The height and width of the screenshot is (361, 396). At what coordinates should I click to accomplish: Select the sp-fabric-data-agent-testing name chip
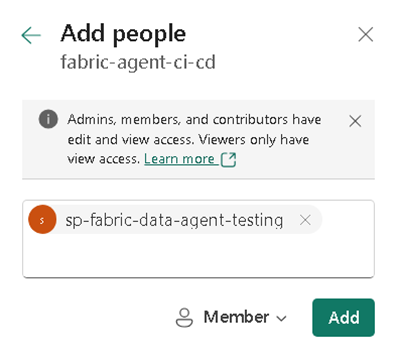[174, 220]
